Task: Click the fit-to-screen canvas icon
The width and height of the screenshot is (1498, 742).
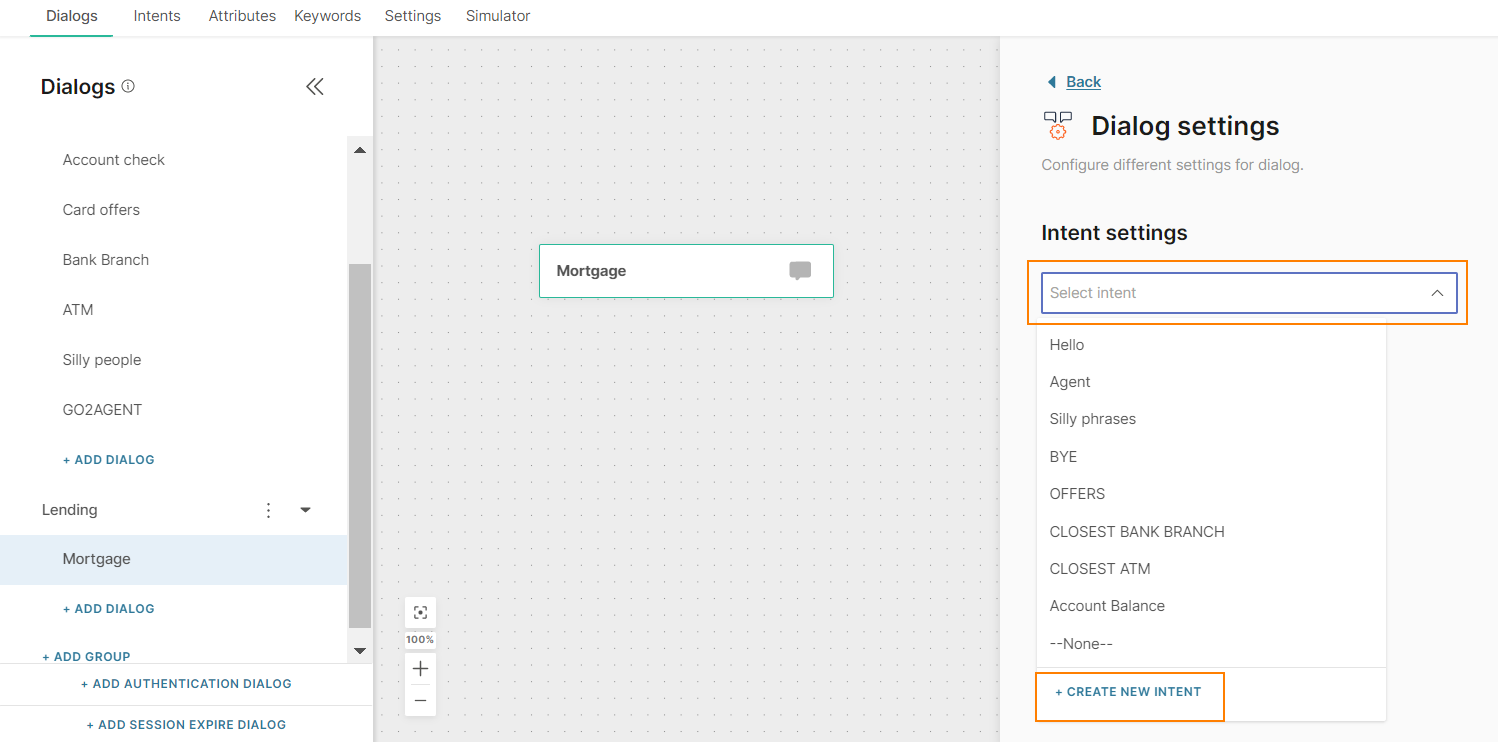Action: (420, 613)
